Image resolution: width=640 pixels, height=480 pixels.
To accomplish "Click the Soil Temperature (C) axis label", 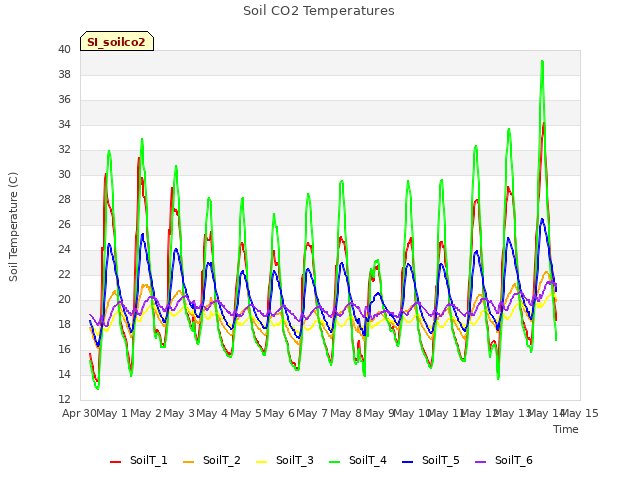I will coord(13,227).
